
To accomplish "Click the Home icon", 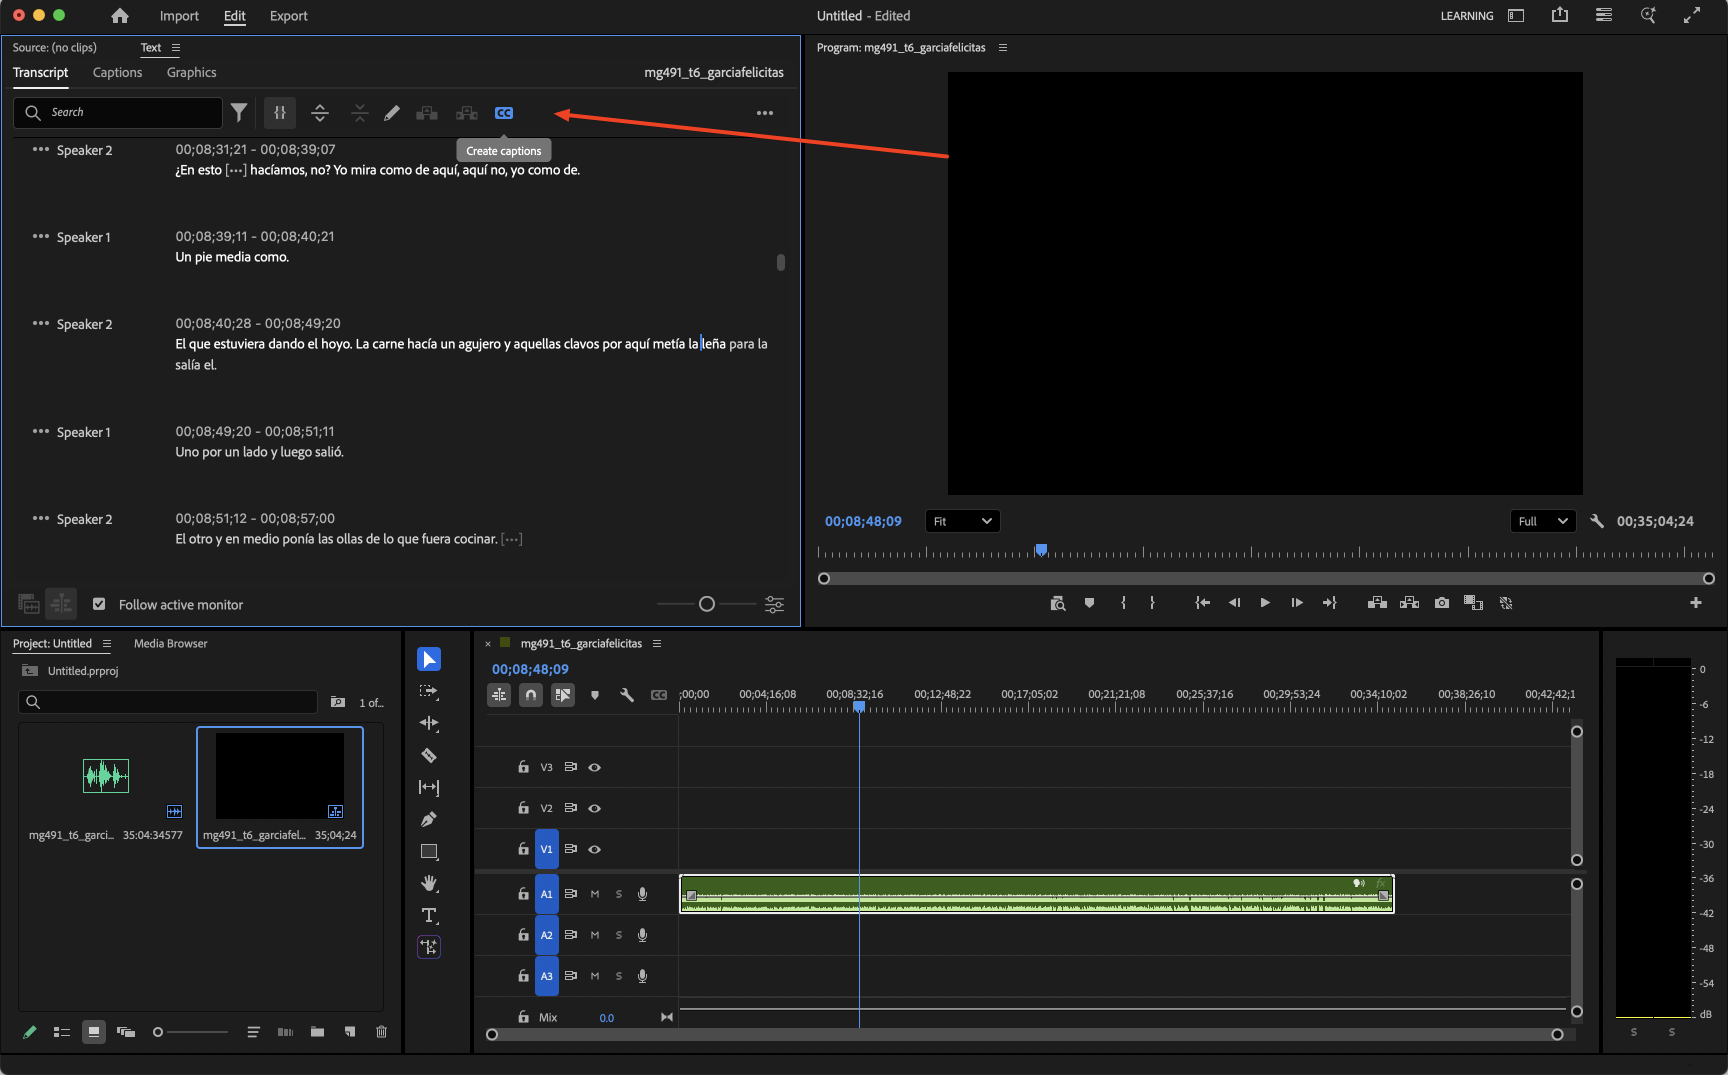I will pos(120,16).
